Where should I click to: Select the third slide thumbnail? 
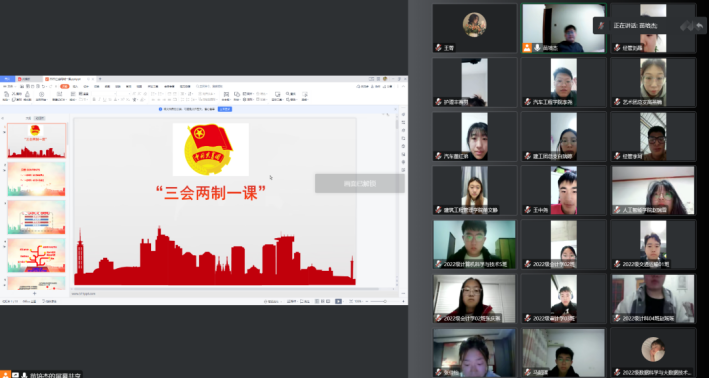coord(36,217)
